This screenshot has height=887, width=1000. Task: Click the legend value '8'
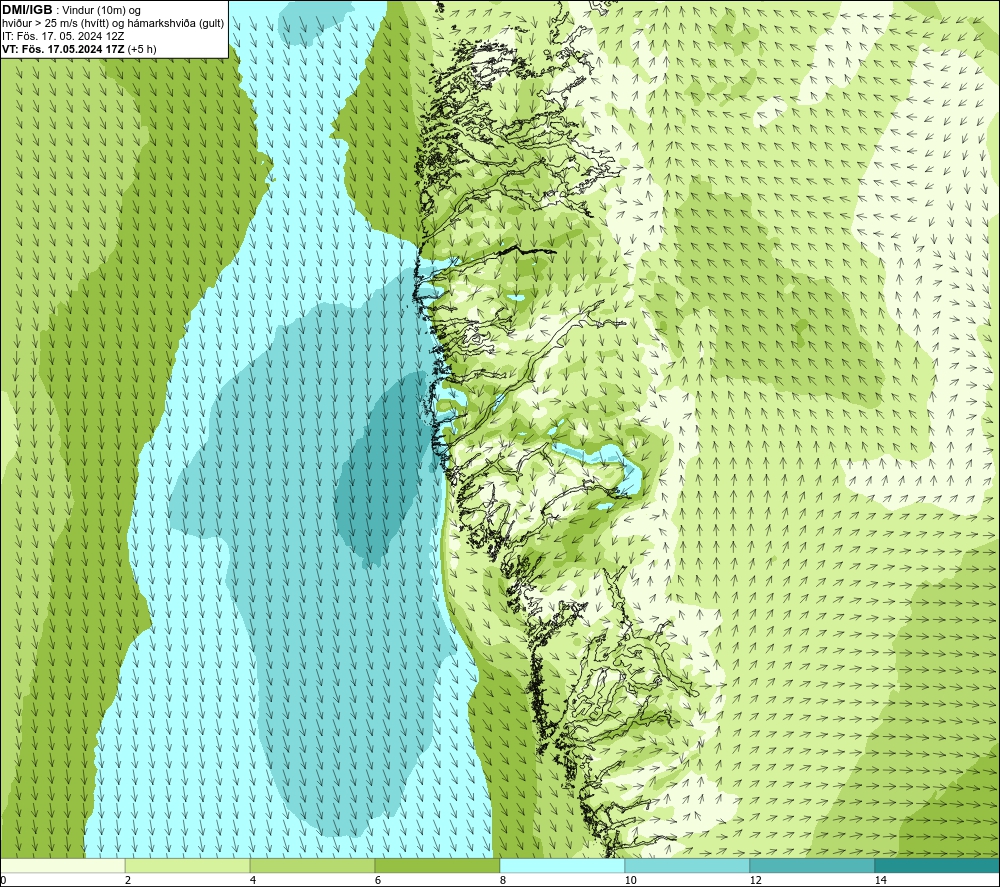coord(503,880)
